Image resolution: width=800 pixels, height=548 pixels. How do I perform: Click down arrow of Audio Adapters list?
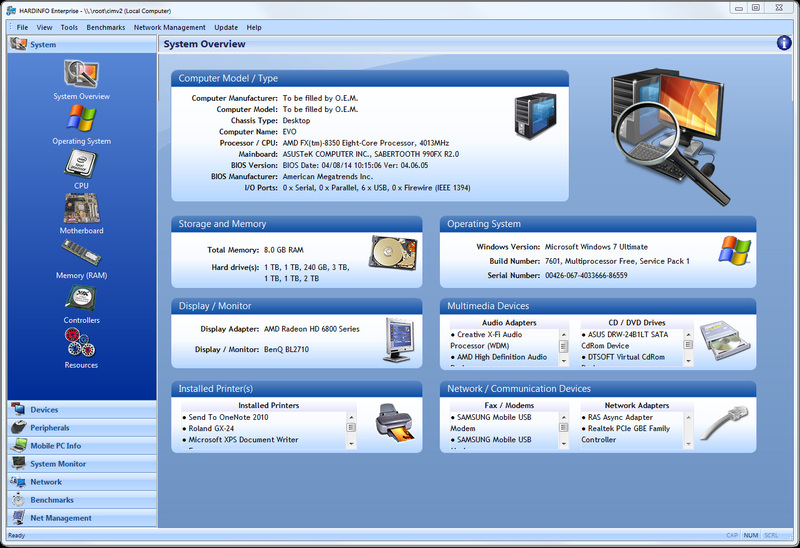pos(564,361)
